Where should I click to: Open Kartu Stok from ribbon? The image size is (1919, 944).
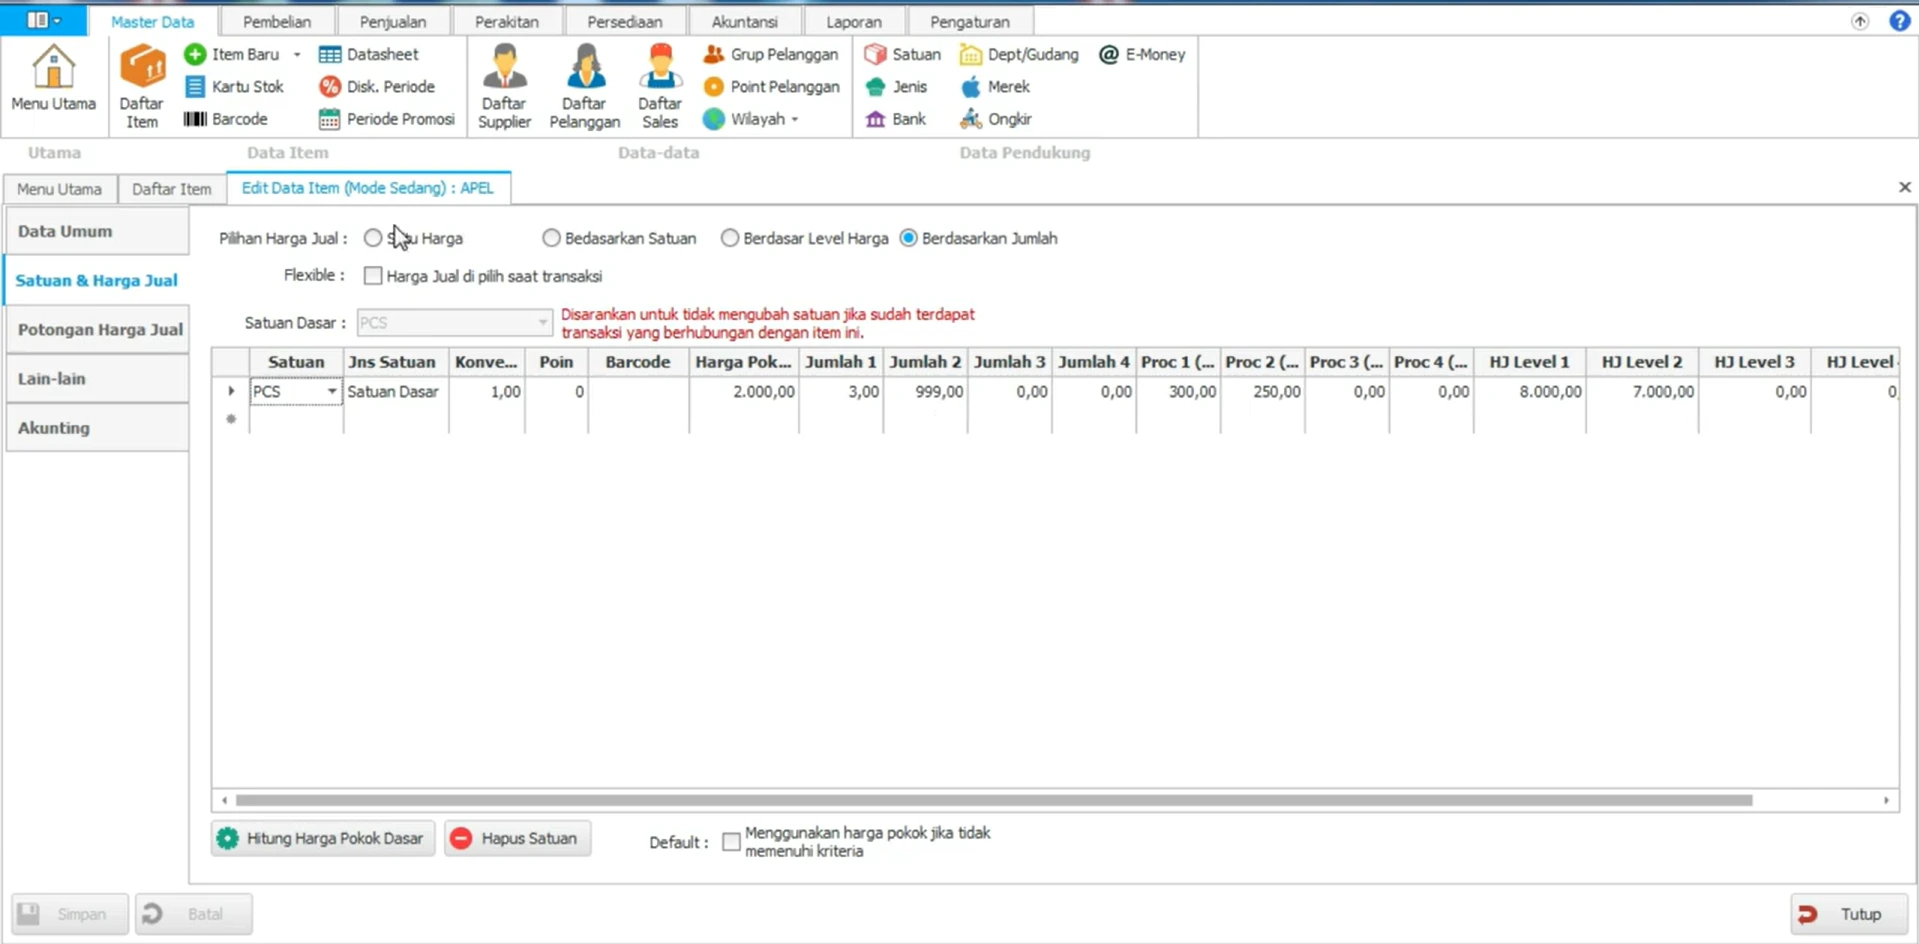coord(235,87)
